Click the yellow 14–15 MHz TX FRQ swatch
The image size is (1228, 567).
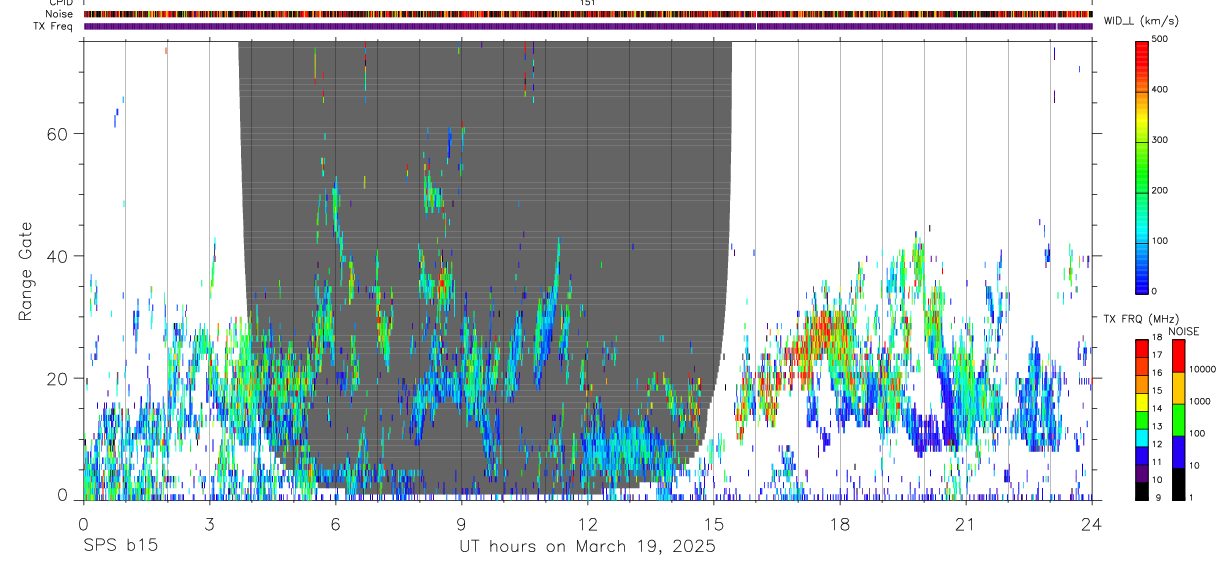pos(1141,402)
